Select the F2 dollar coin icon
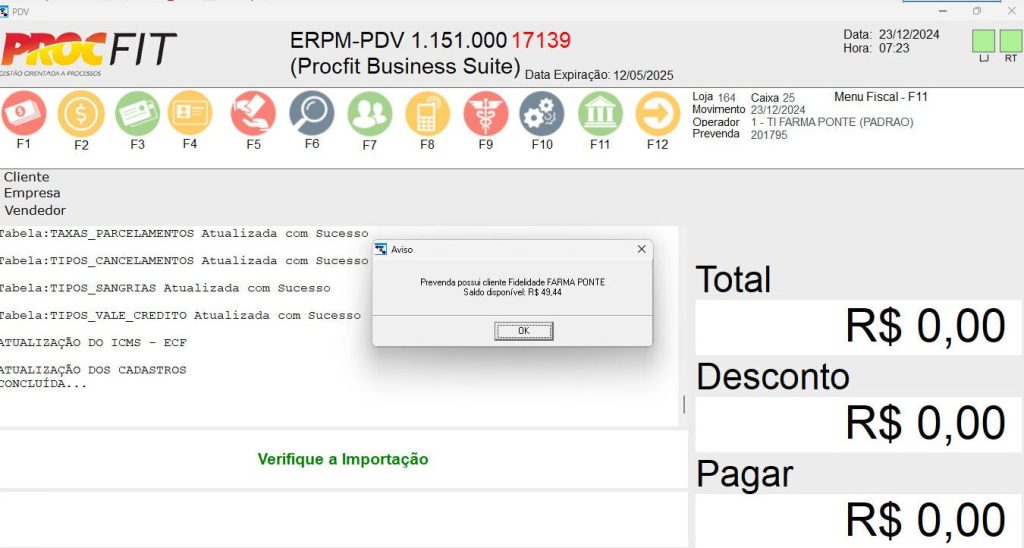This screenshot has width=1024, height=548. 81,114
